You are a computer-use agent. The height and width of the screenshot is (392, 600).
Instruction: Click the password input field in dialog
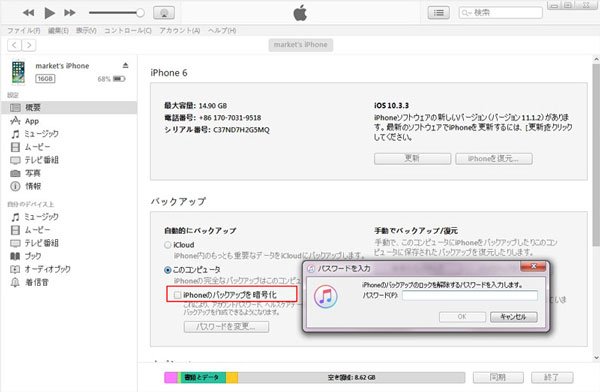(x=470, y=295)
